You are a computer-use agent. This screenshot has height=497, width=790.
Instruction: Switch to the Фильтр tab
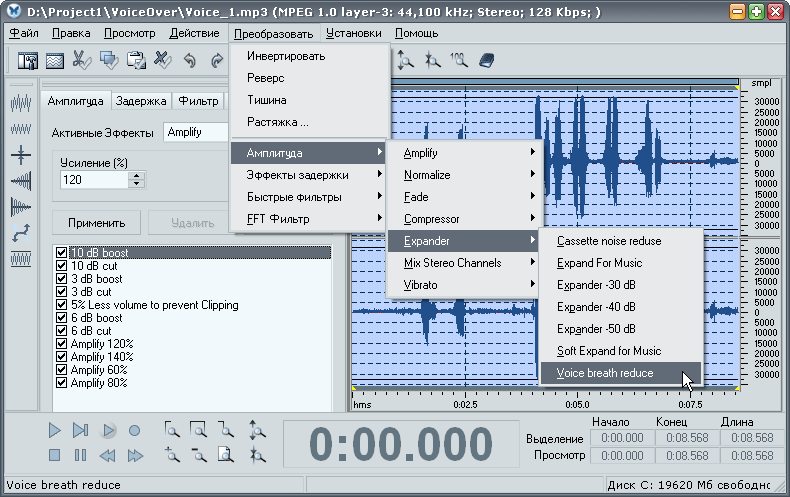199,101
